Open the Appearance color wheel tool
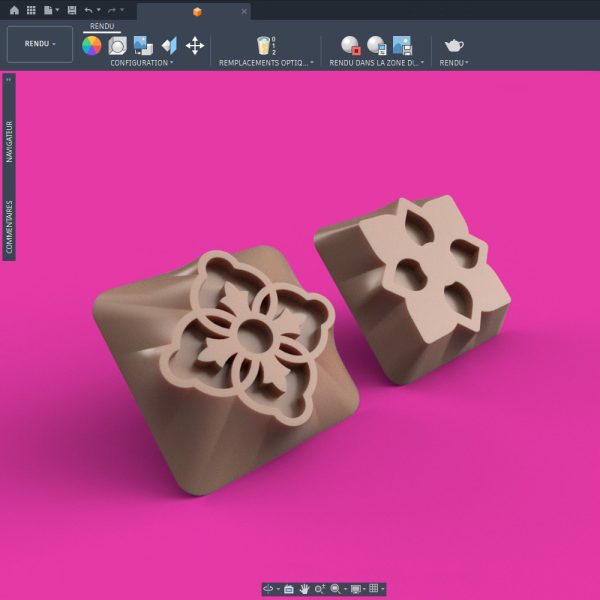Image resolution: width=600 pixels, height=600 pixels. click(x=92, y=46)
